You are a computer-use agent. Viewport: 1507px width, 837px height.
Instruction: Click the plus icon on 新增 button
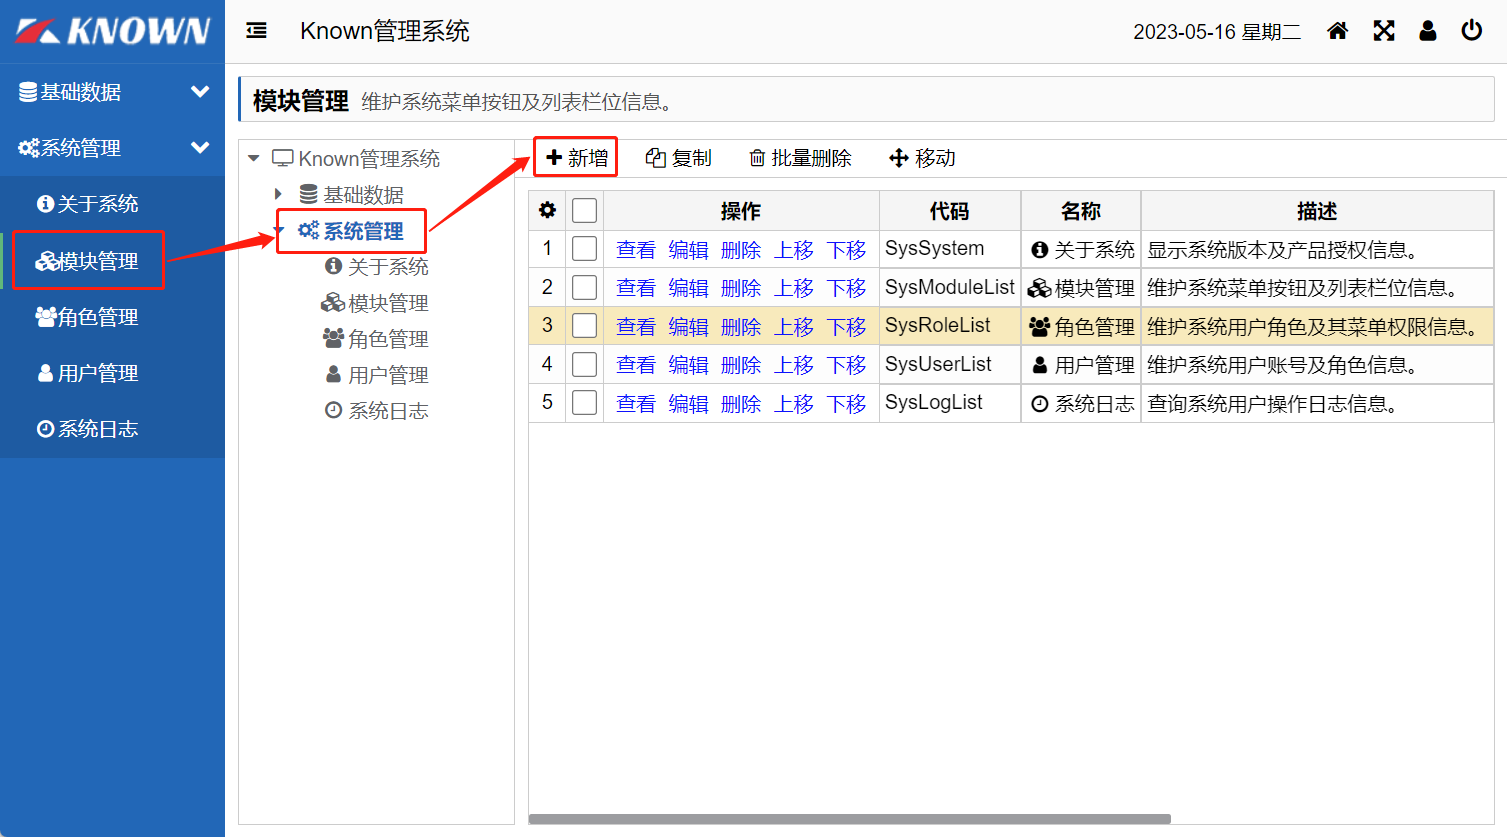tap(554, 157)
